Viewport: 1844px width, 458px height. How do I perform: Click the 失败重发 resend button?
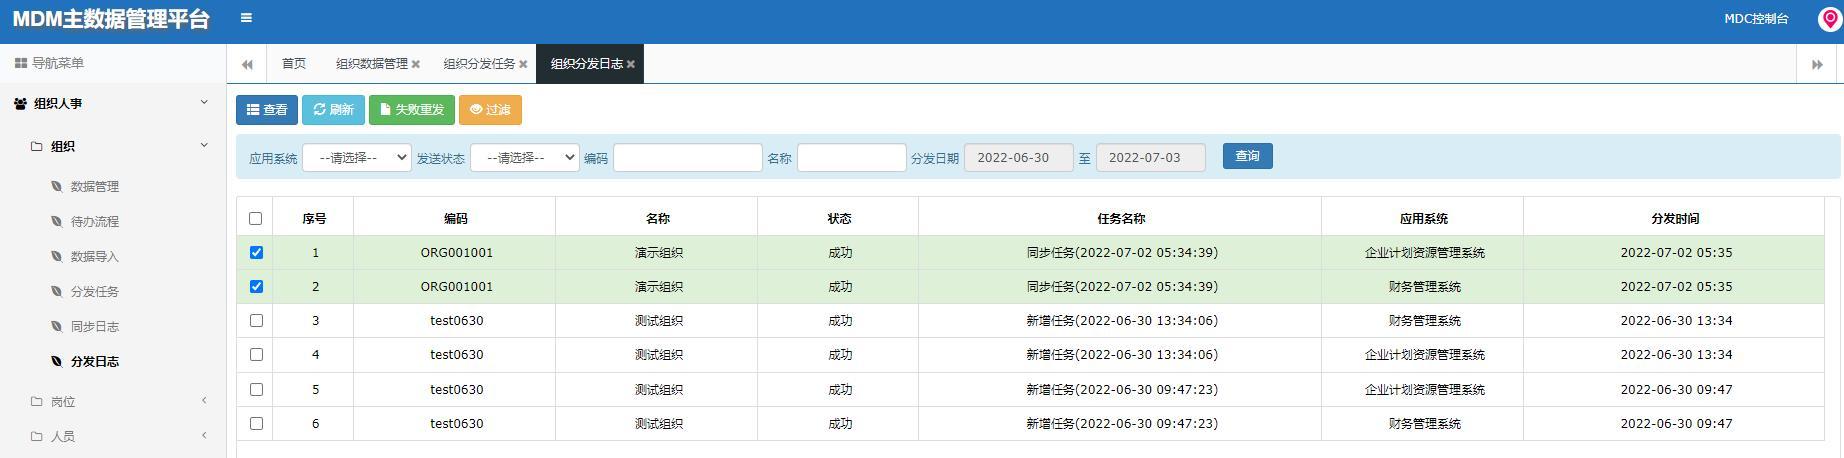point(412,110)
